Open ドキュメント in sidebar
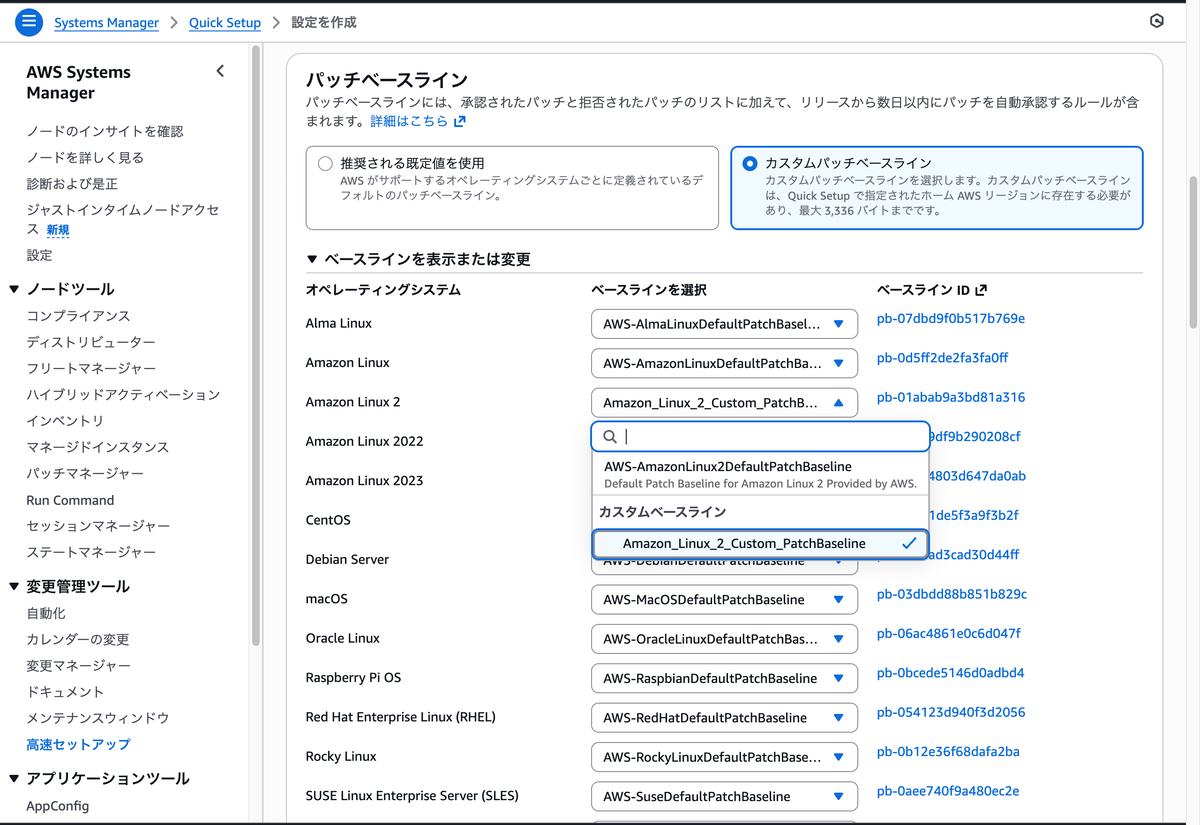Screen dimensions: 1200x825 coord(65,692)
